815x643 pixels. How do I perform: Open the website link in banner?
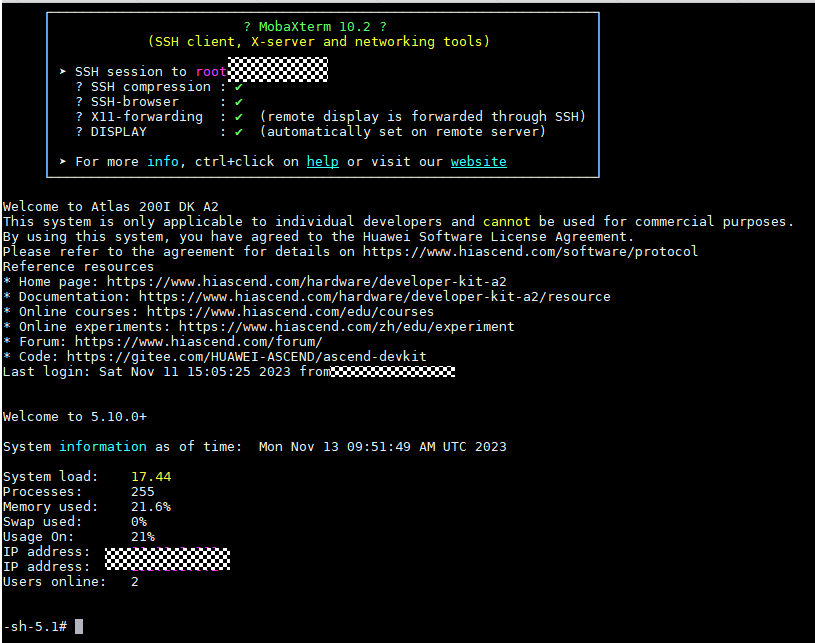[478, 162]
